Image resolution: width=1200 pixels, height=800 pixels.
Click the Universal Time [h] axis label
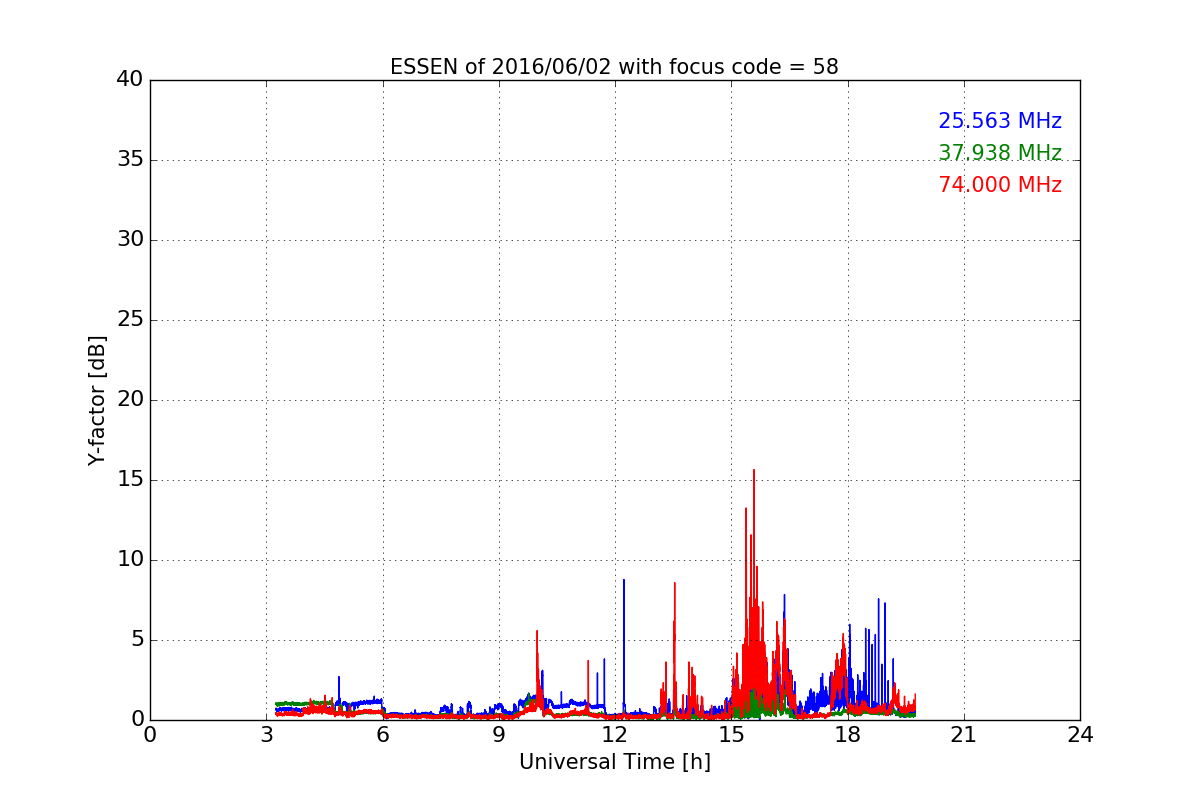614,762
